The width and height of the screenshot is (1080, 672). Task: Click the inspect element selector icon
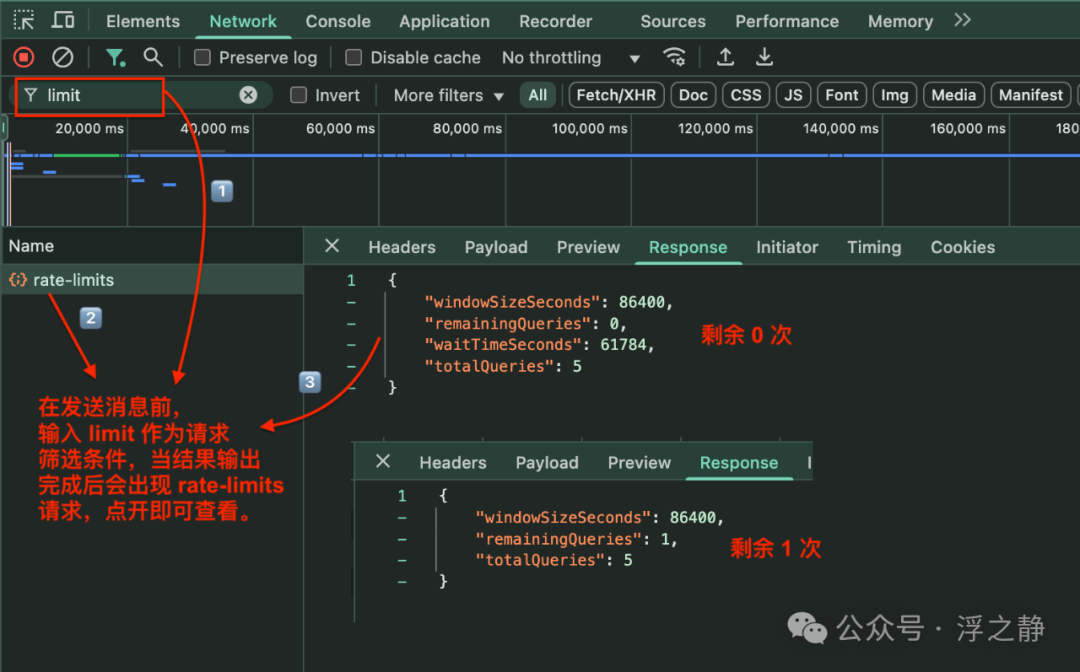point(24,20)
